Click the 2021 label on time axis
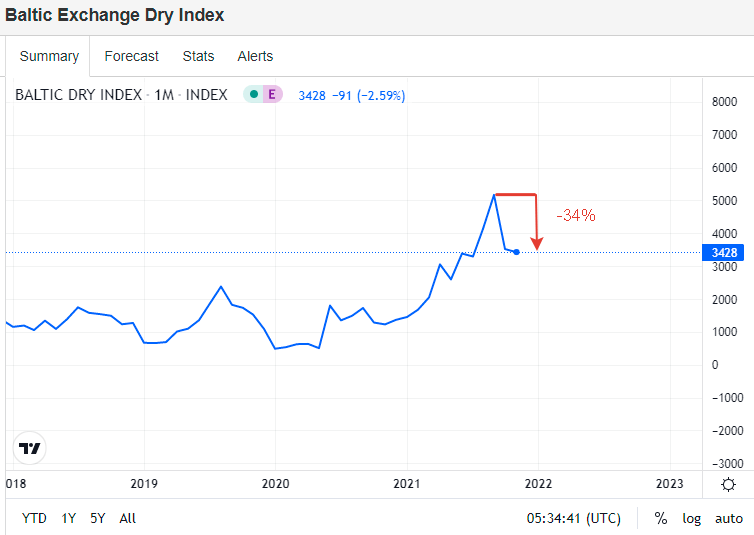The height and width of the screenshot is (535, 754). 407,484
